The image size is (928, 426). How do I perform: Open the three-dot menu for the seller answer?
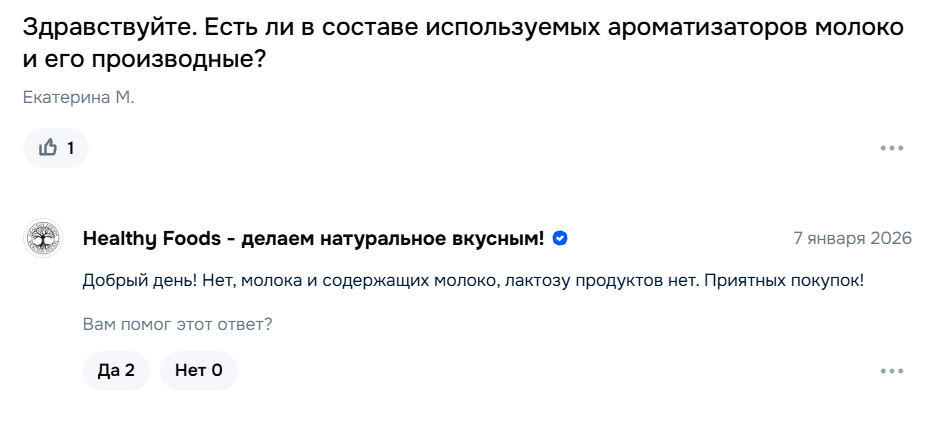tap(891, 371)
